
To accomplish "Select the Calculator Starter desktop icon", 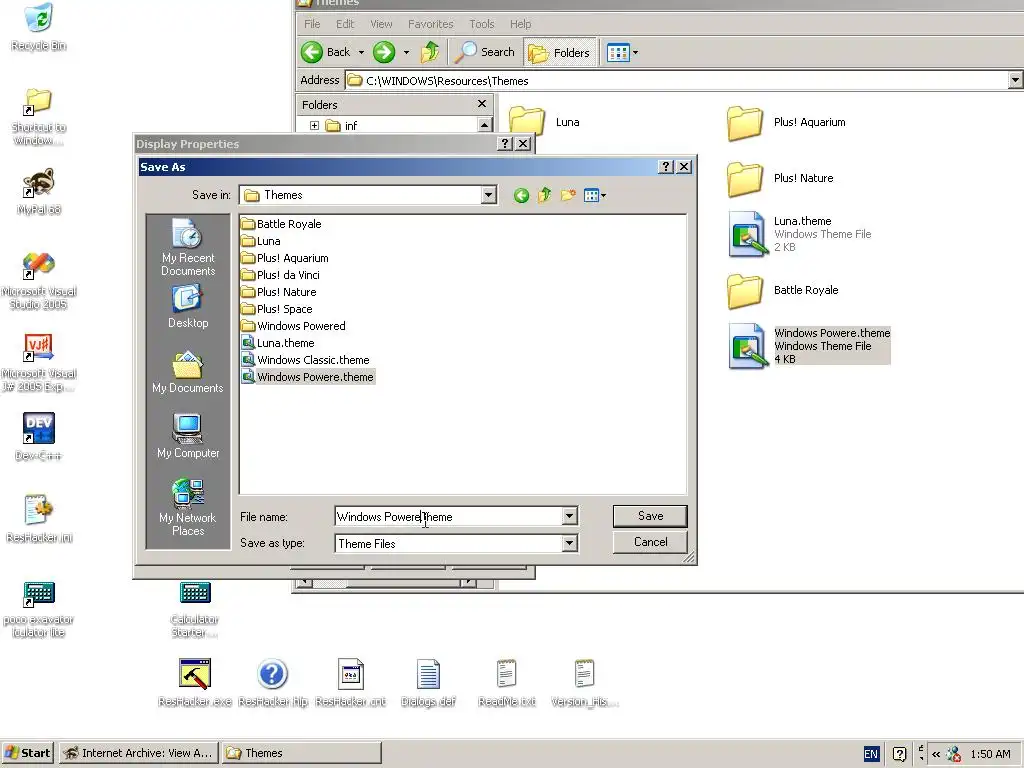I will coord(195,609).
